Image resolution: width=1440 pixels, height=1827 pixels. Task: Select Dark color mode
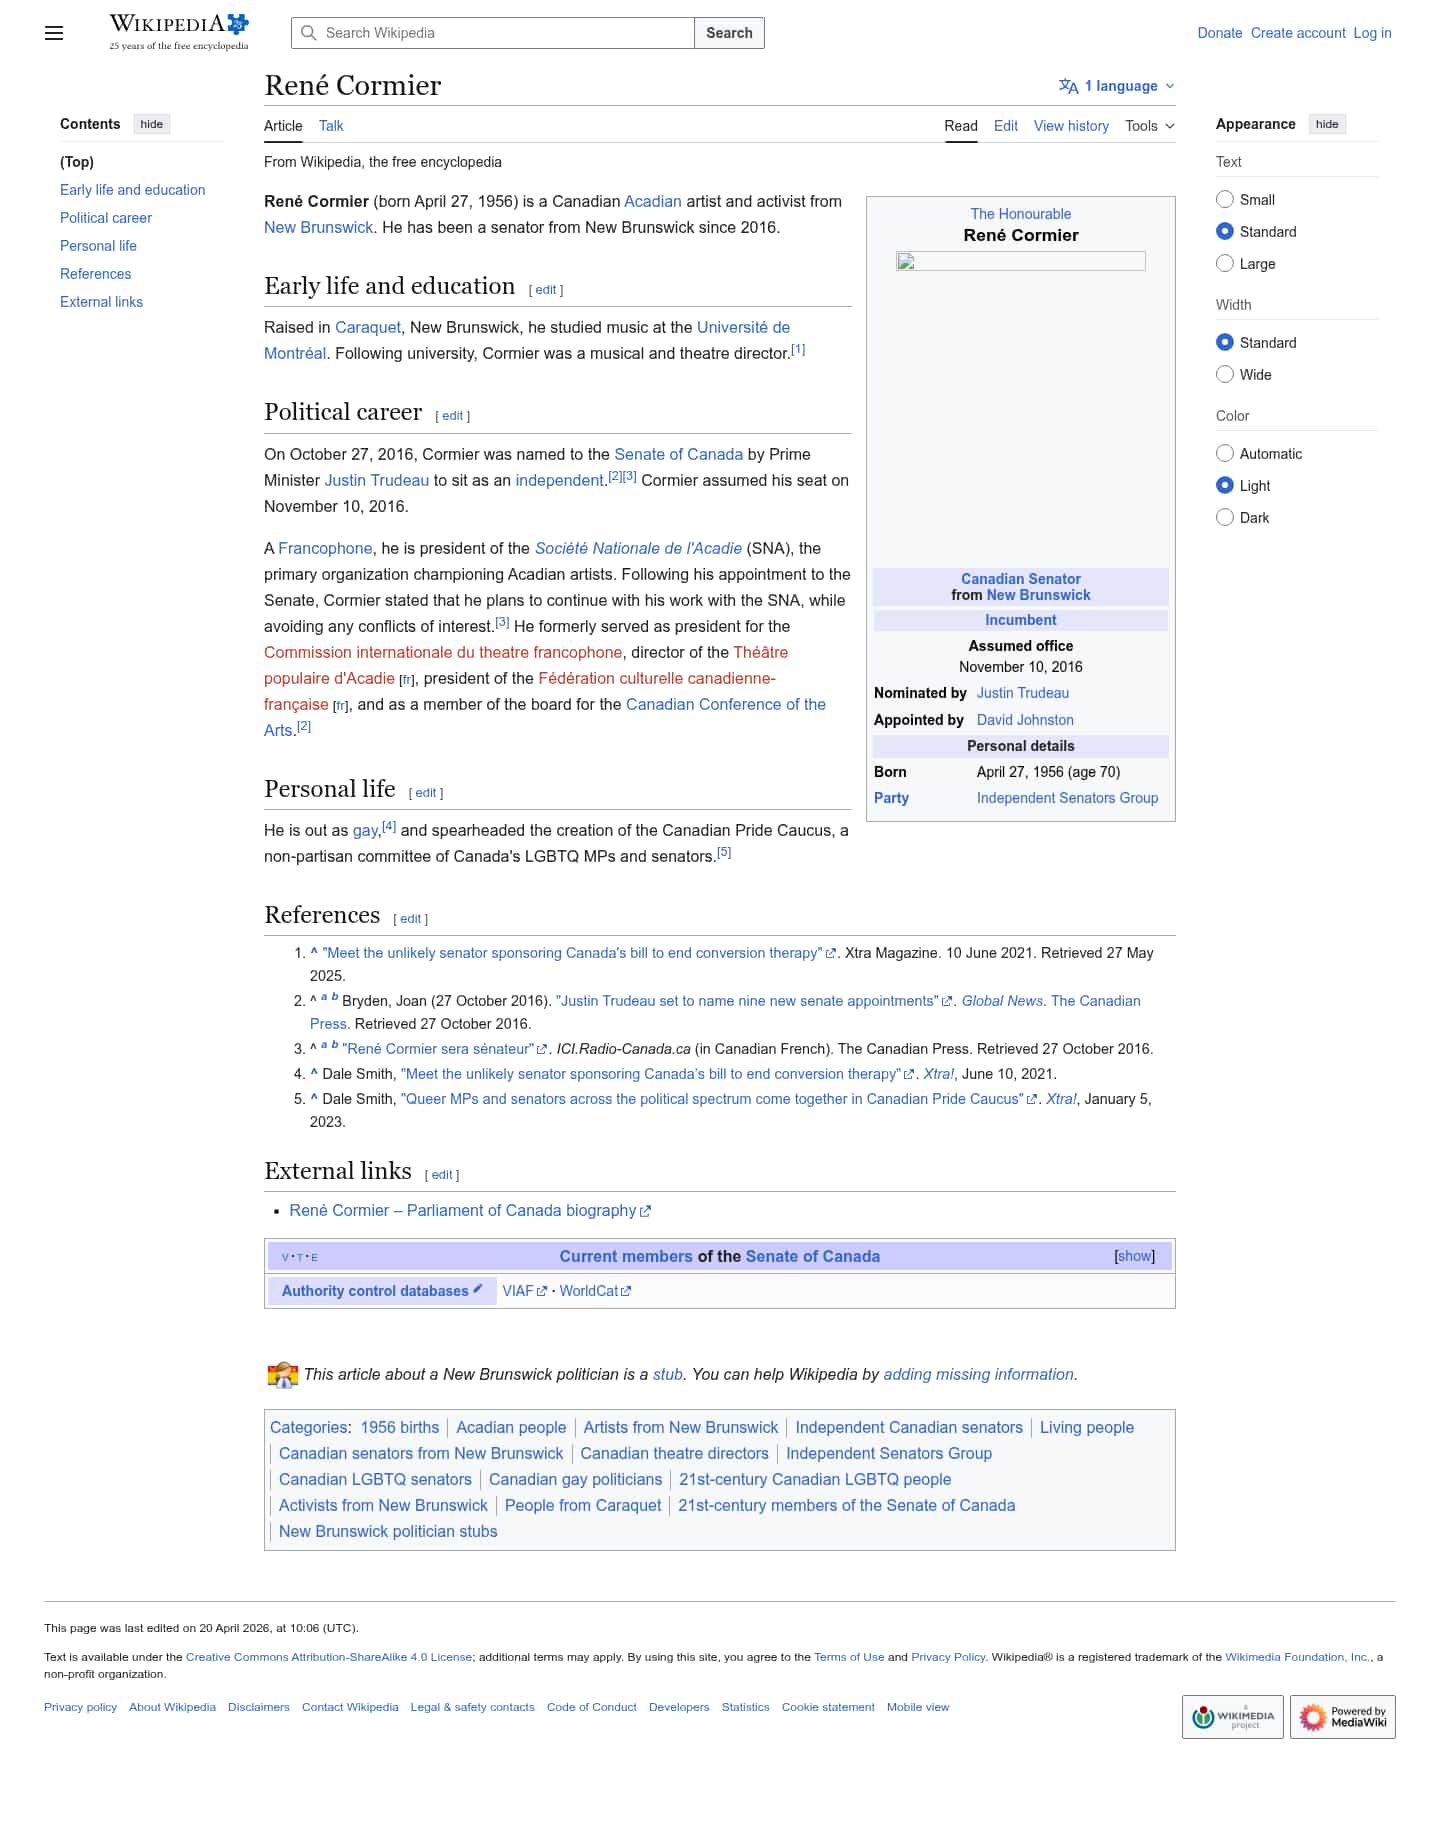click(x=1225, y=517)
